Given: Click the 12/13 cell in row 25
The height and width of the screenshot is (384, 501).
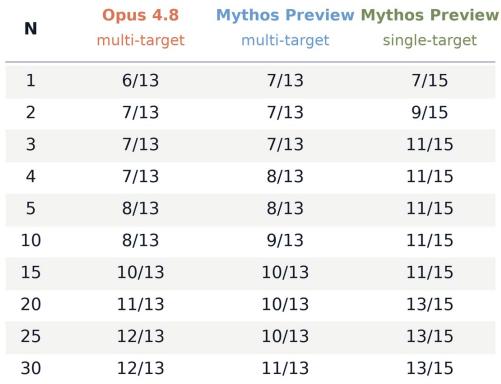Looking at the screenshot, I should point(140,336).
